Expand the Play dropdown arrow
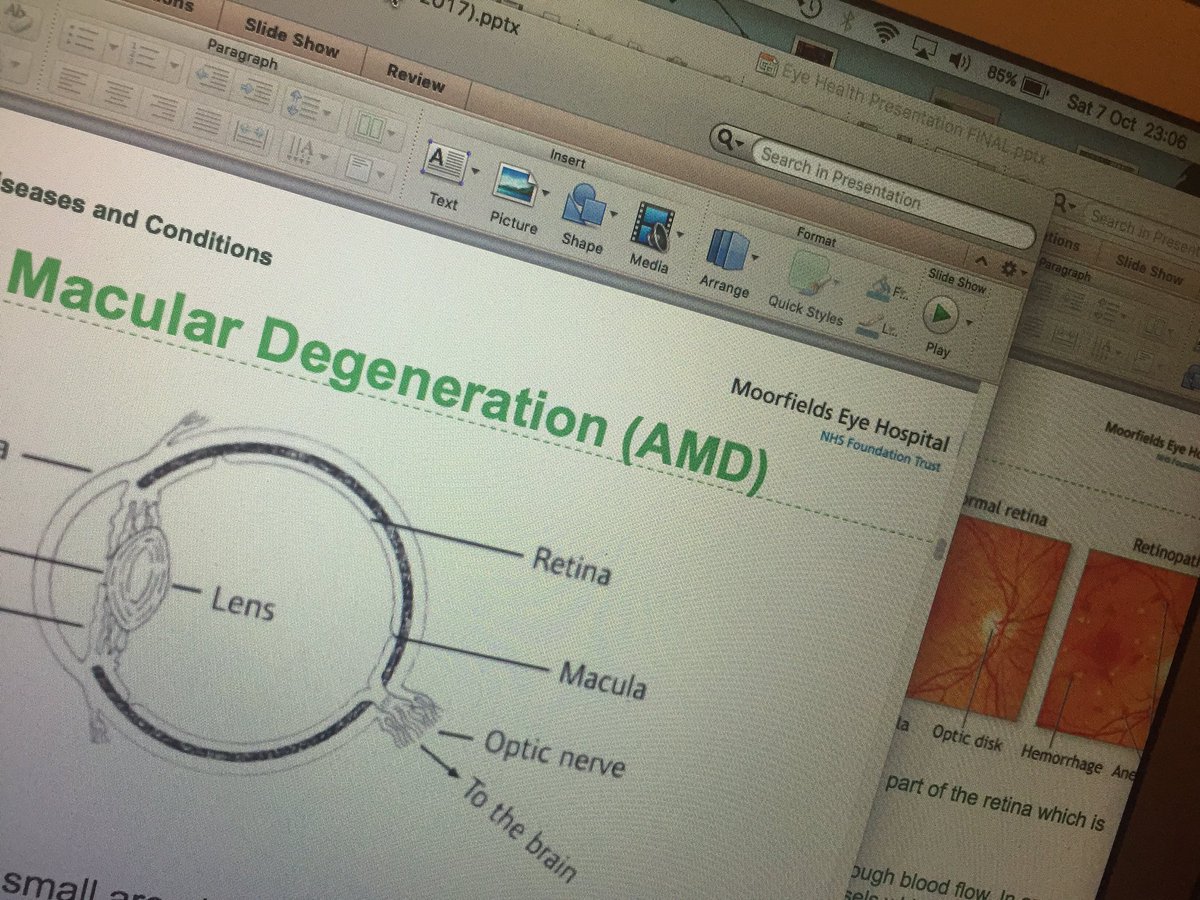This screenshot has width=1200, height=900. coord(969,322)
